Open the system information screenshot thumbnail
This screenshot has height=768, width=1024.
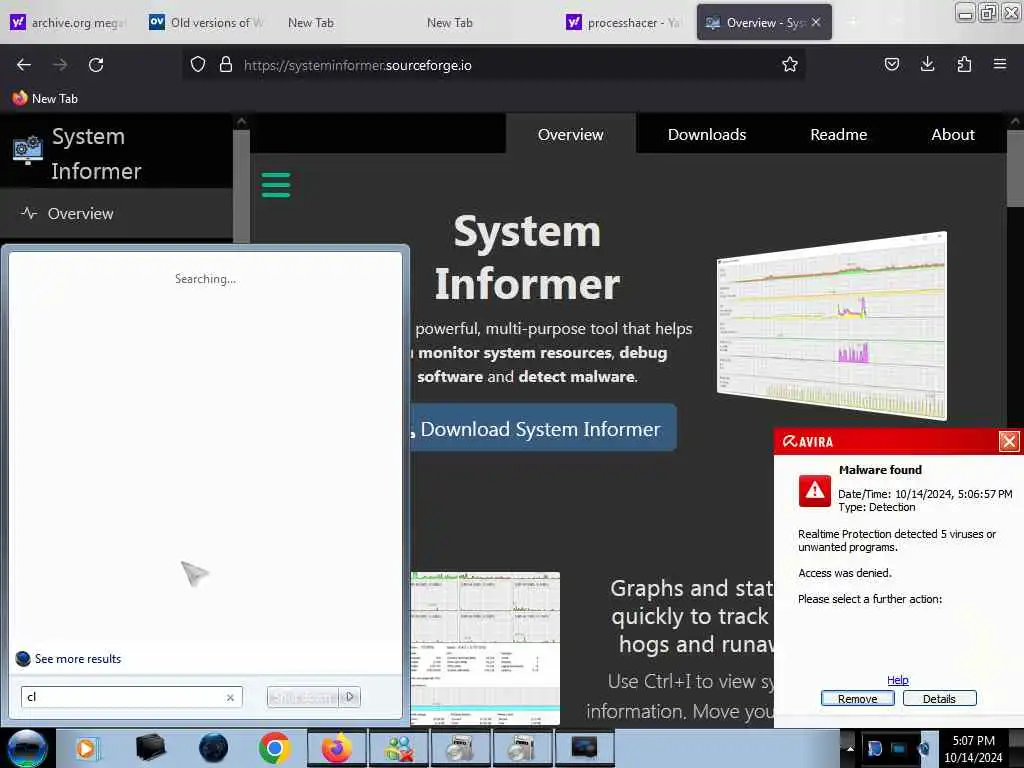point(485,648)
